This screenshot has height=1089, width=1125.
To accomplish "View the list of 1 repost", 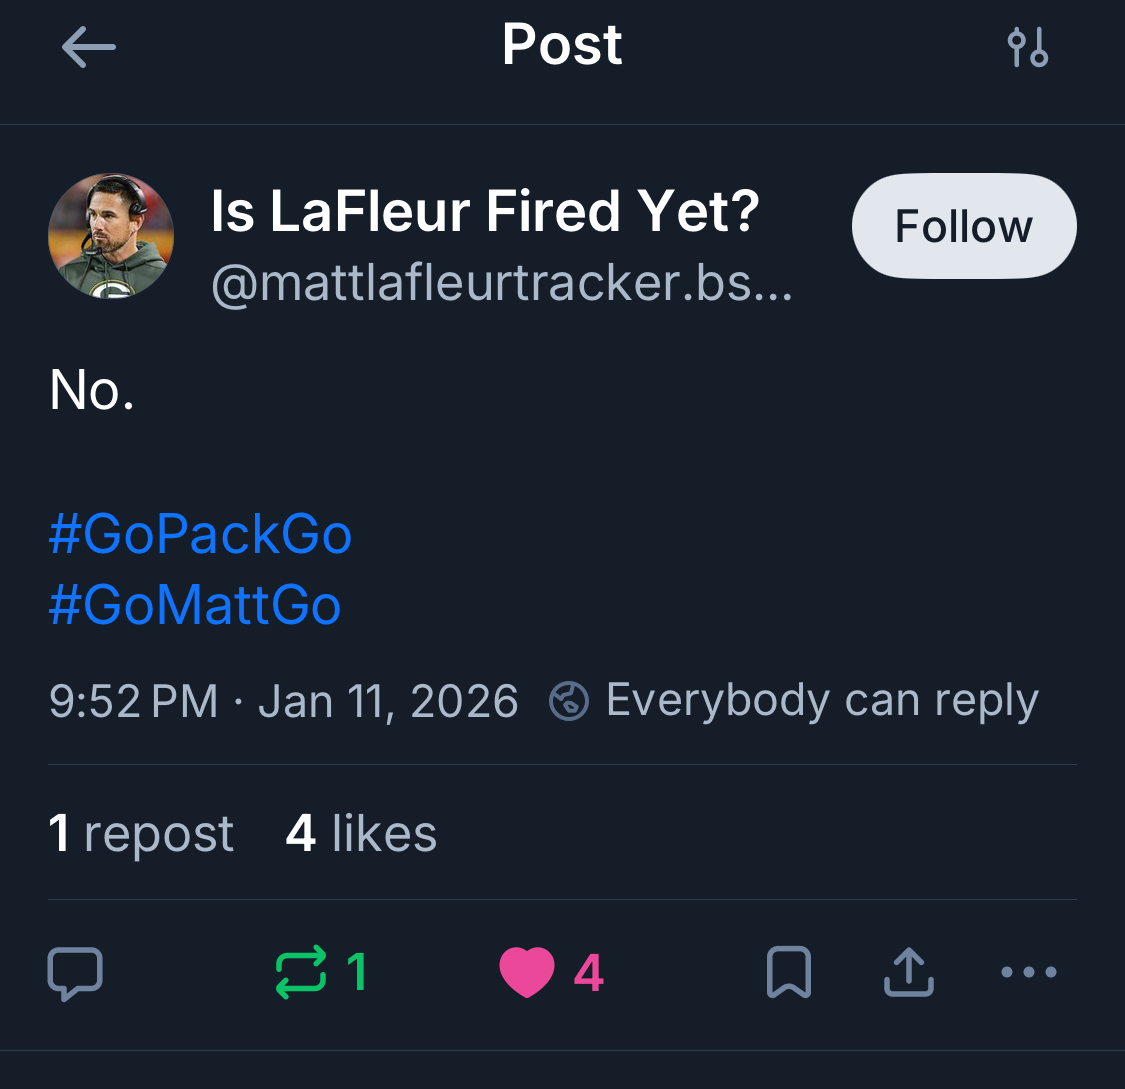I will 141,833.
